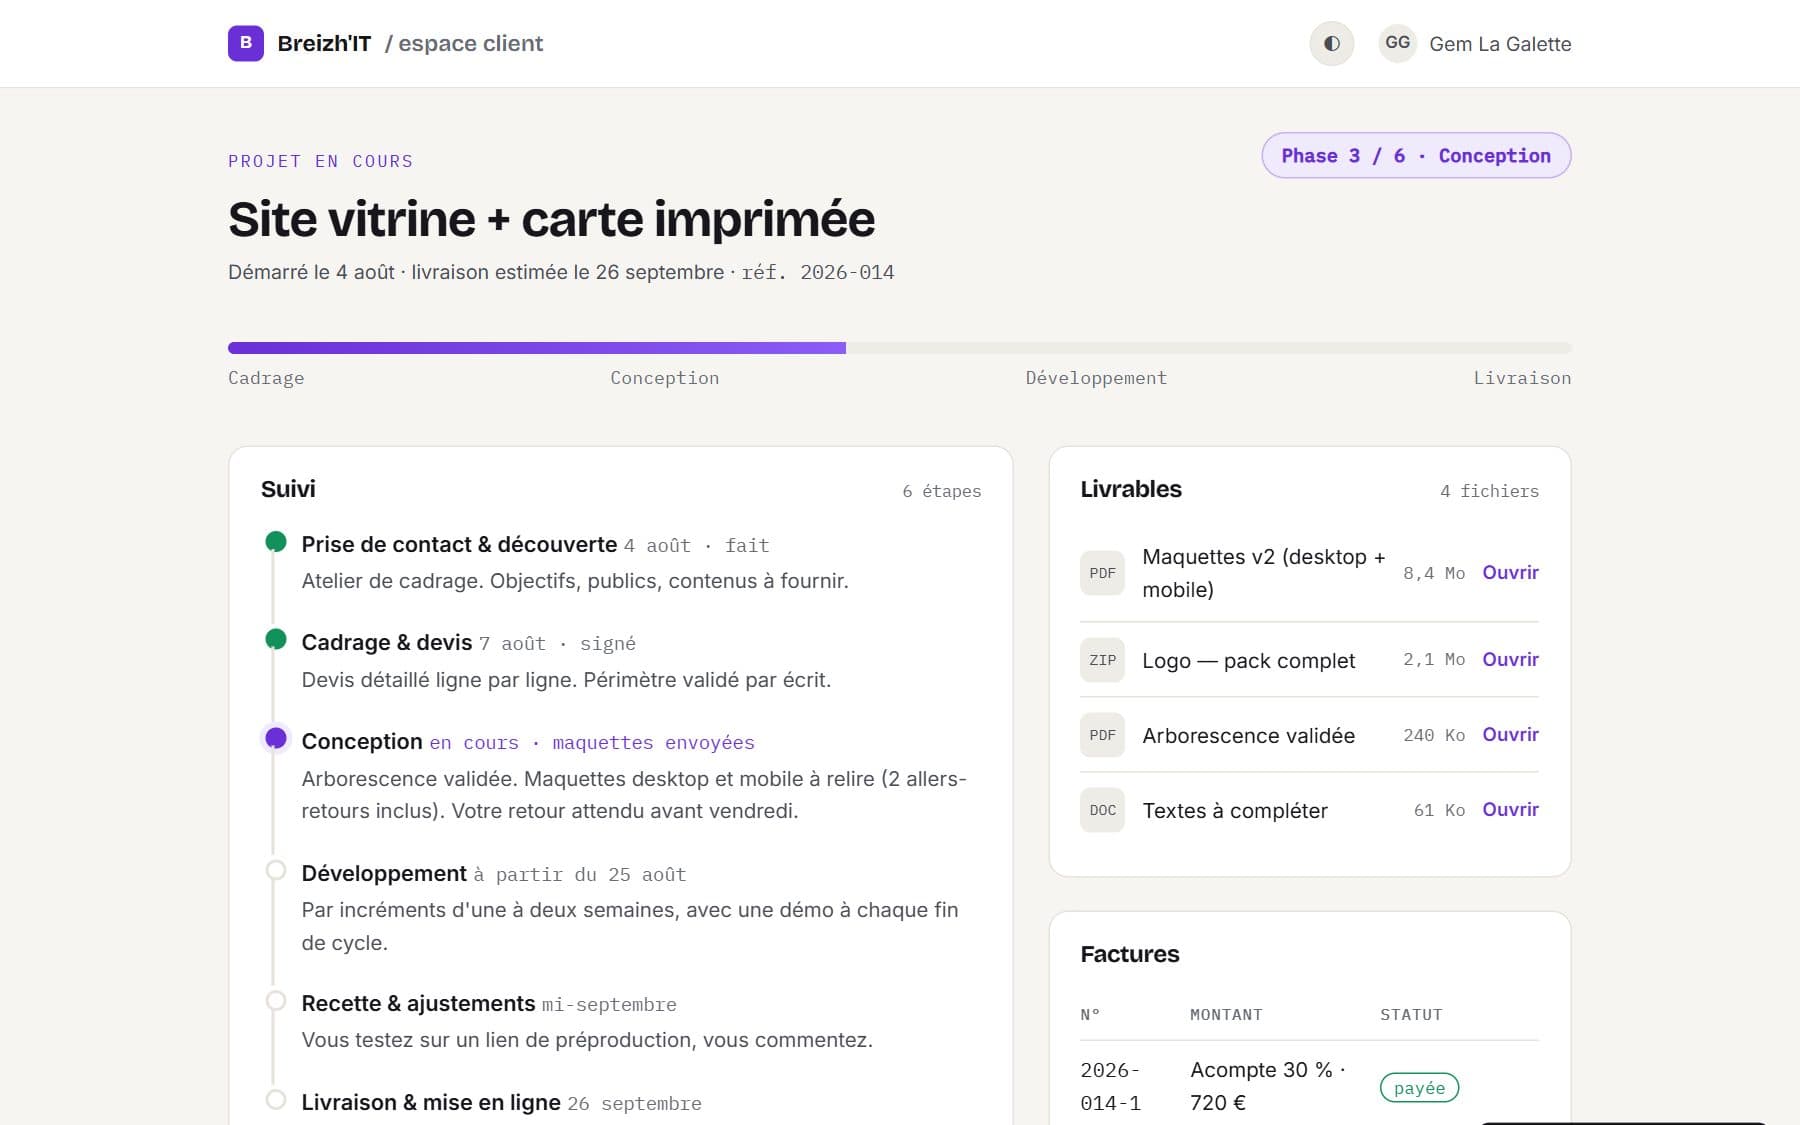Click the DOC icon for Textes à compléter
Screen dimensions: 1800x1125
coord(1102,810)
